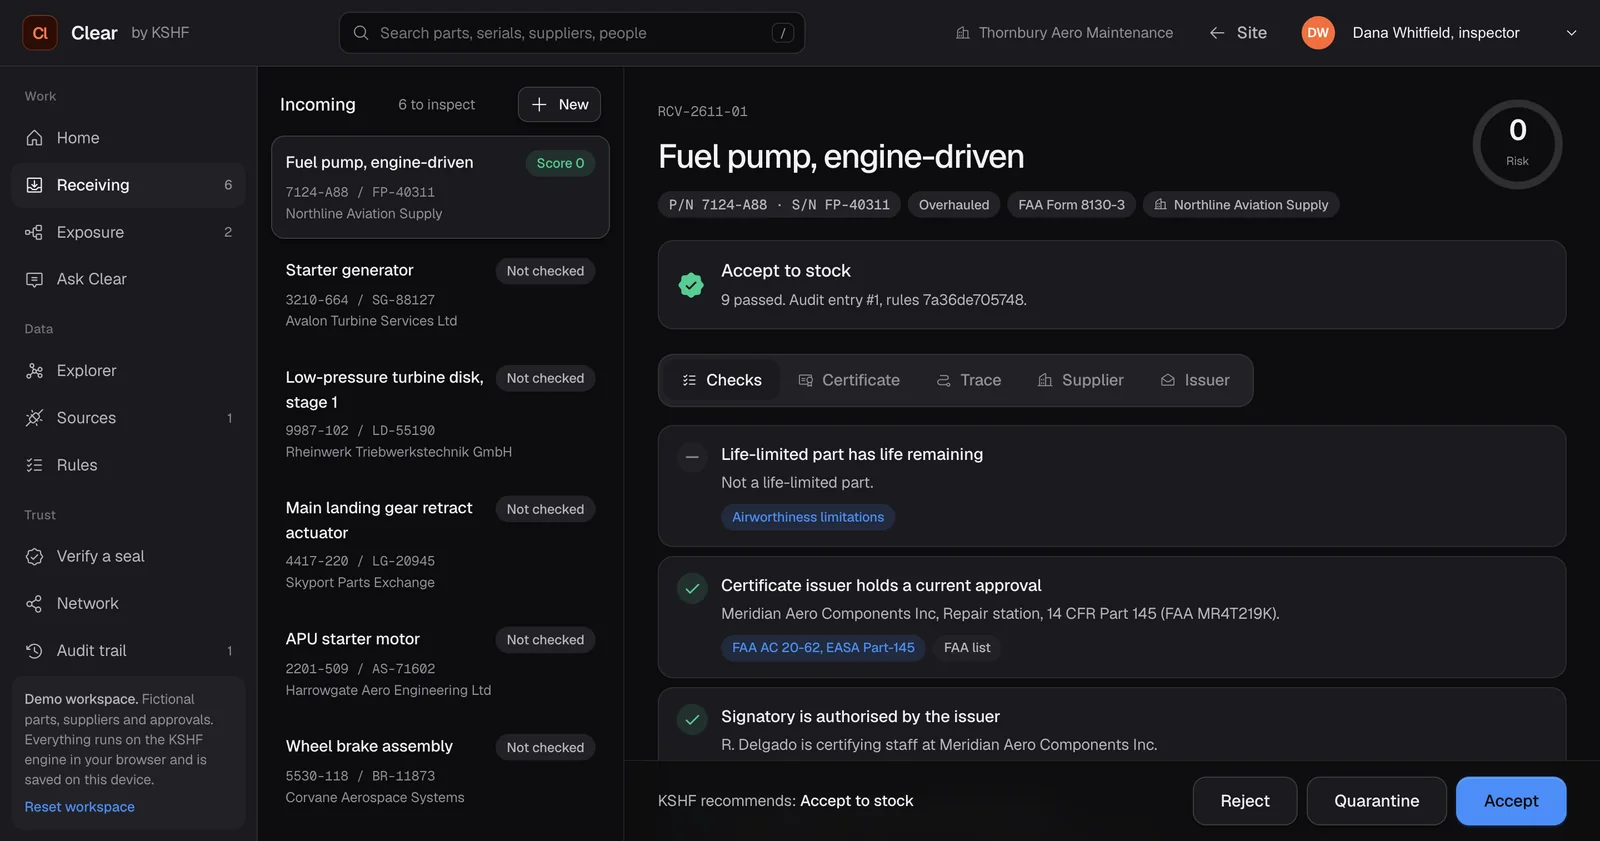1600x841 pixels.
Task: Click the Clear app logo icon
Action: 40,33
